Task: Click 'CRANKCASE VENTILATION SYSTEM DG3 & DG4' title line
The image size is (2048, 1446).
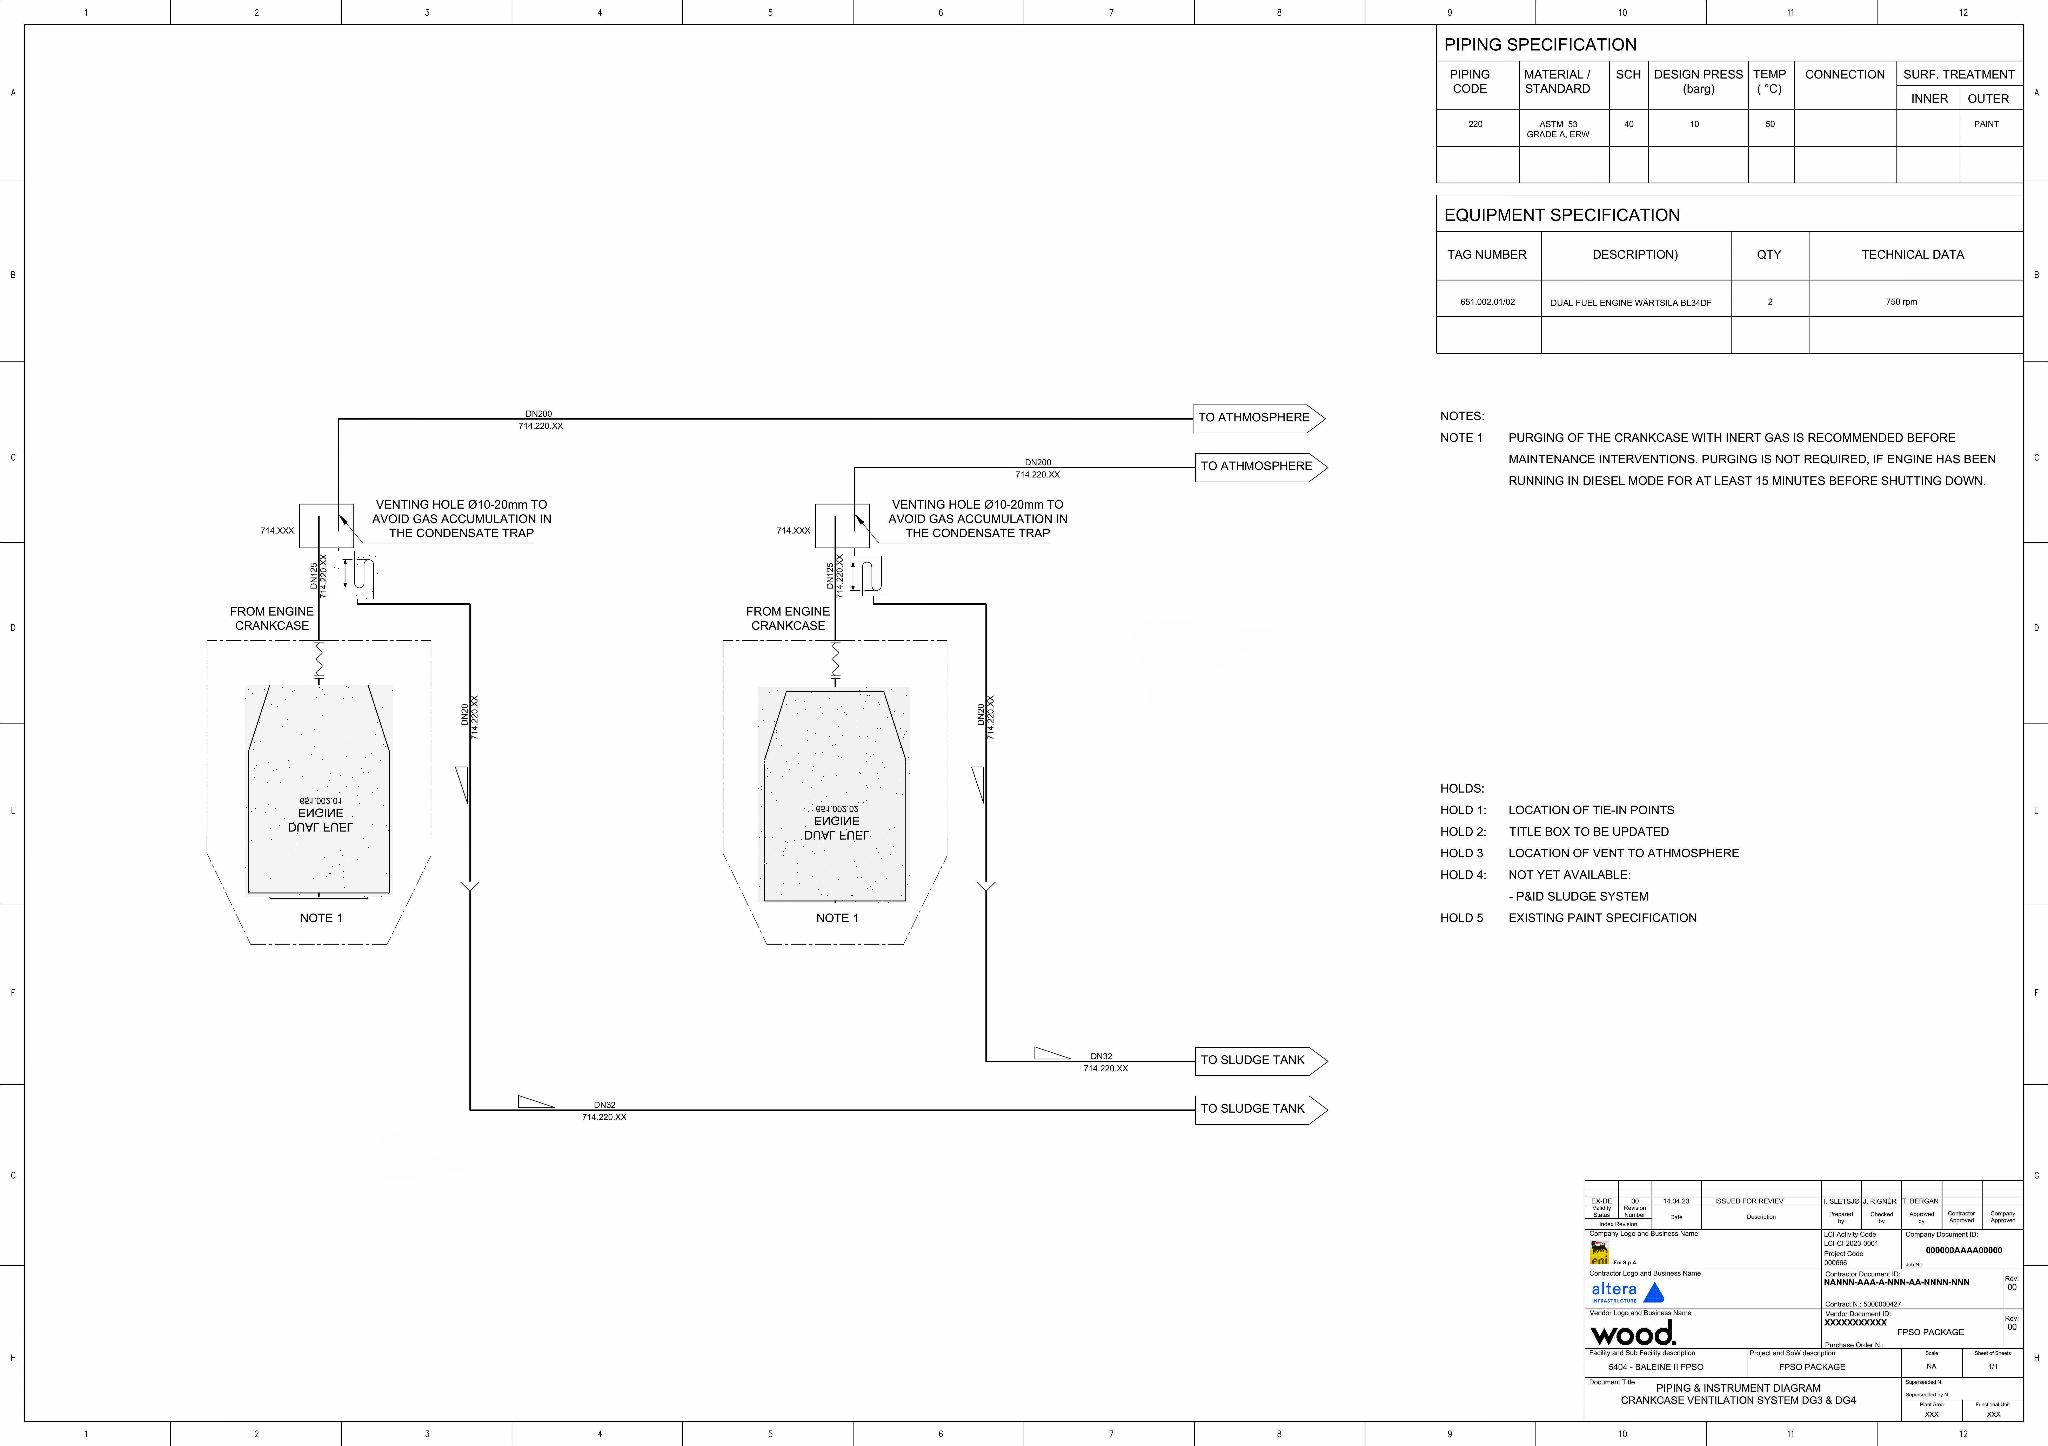Action: coord(1738,1400)
